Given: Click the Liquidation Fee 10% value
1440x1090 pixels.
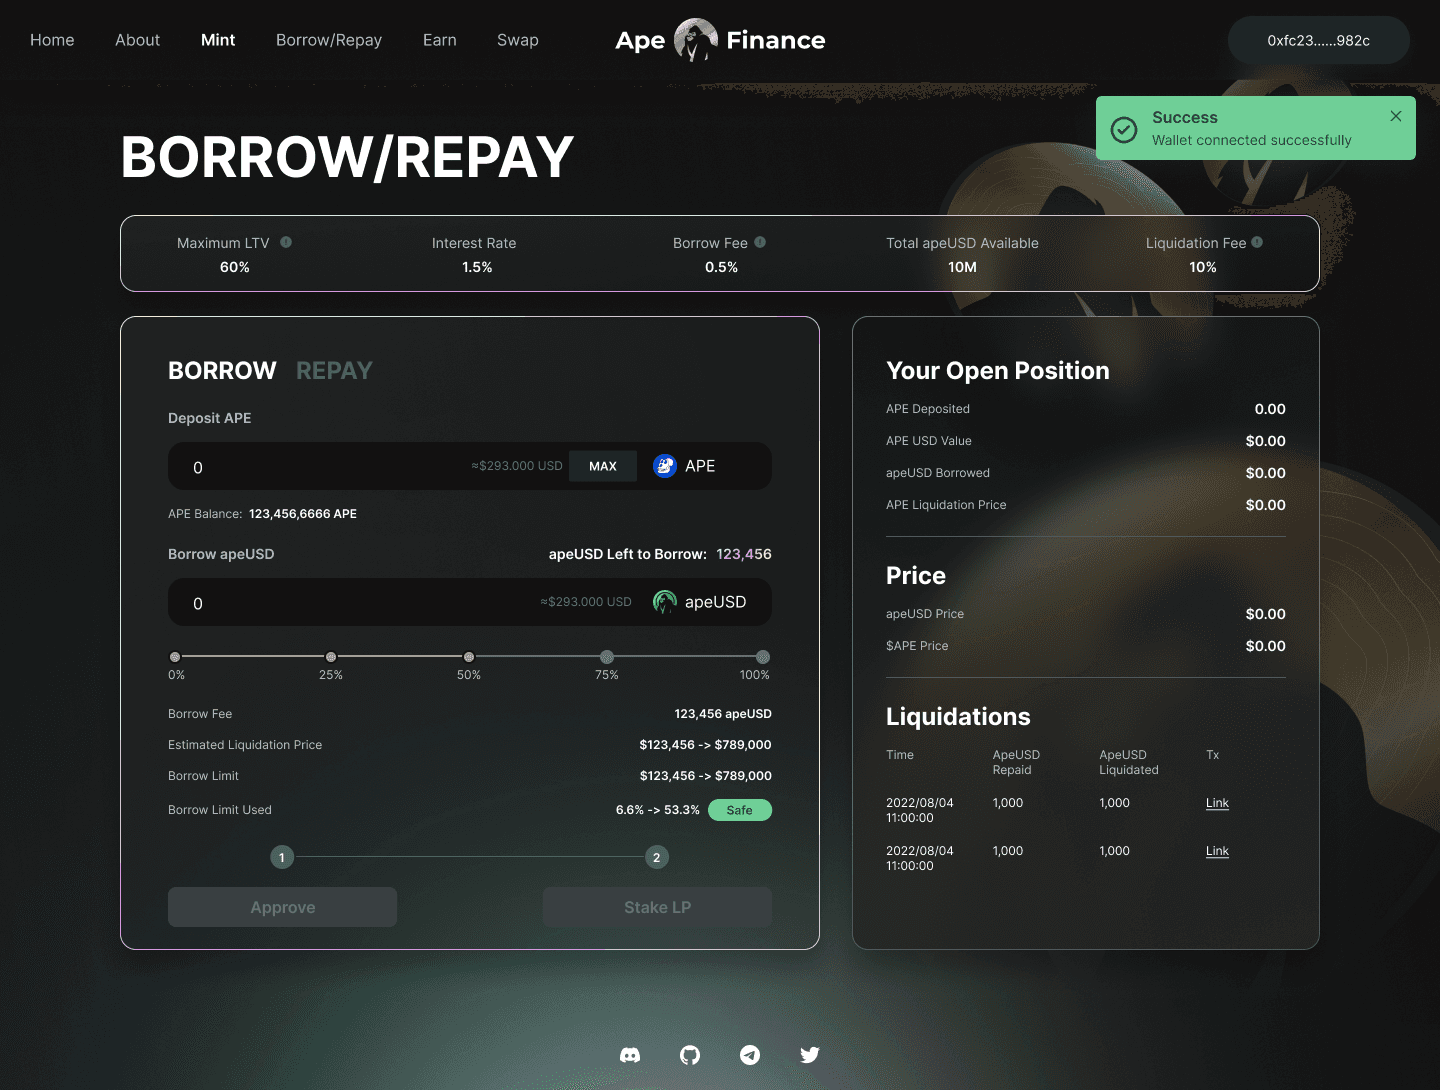Looking at the screenshot, I should [1203, 267].
